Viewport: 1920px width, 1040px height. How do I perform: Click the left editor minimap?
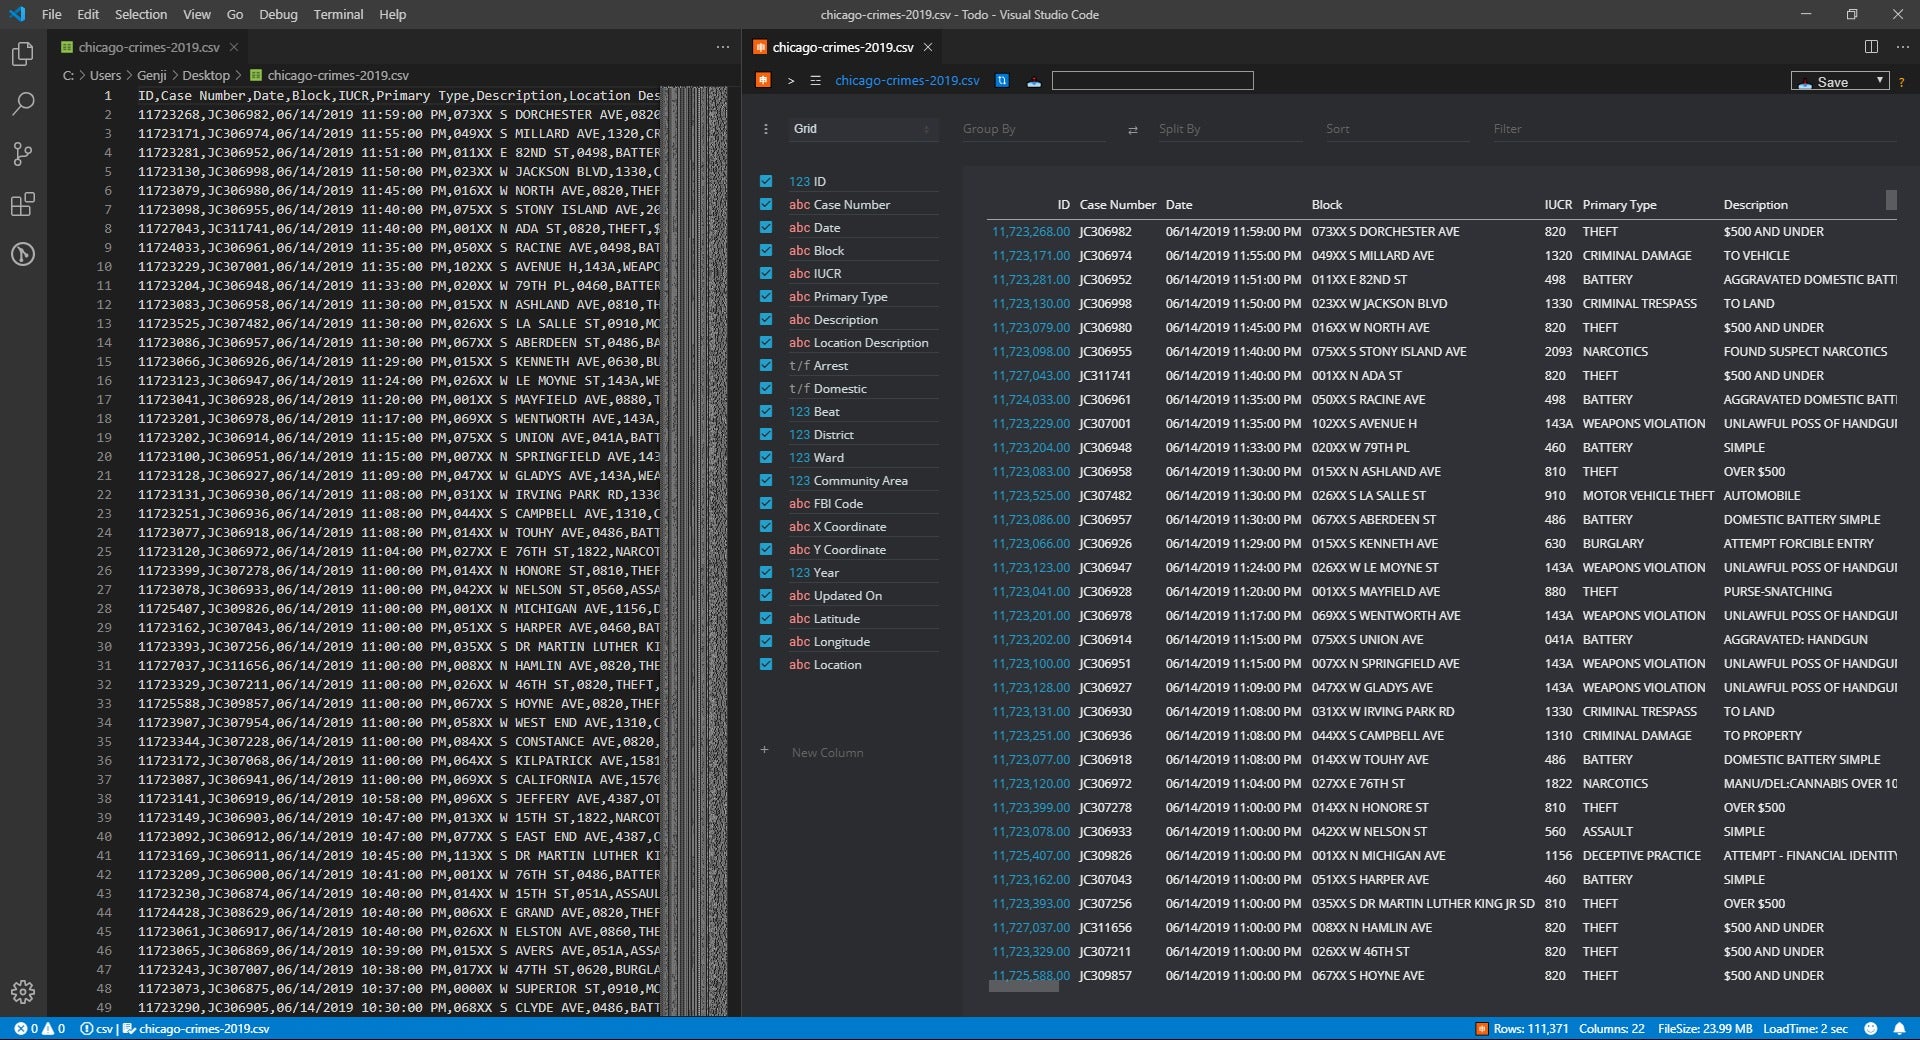point(695,550)
